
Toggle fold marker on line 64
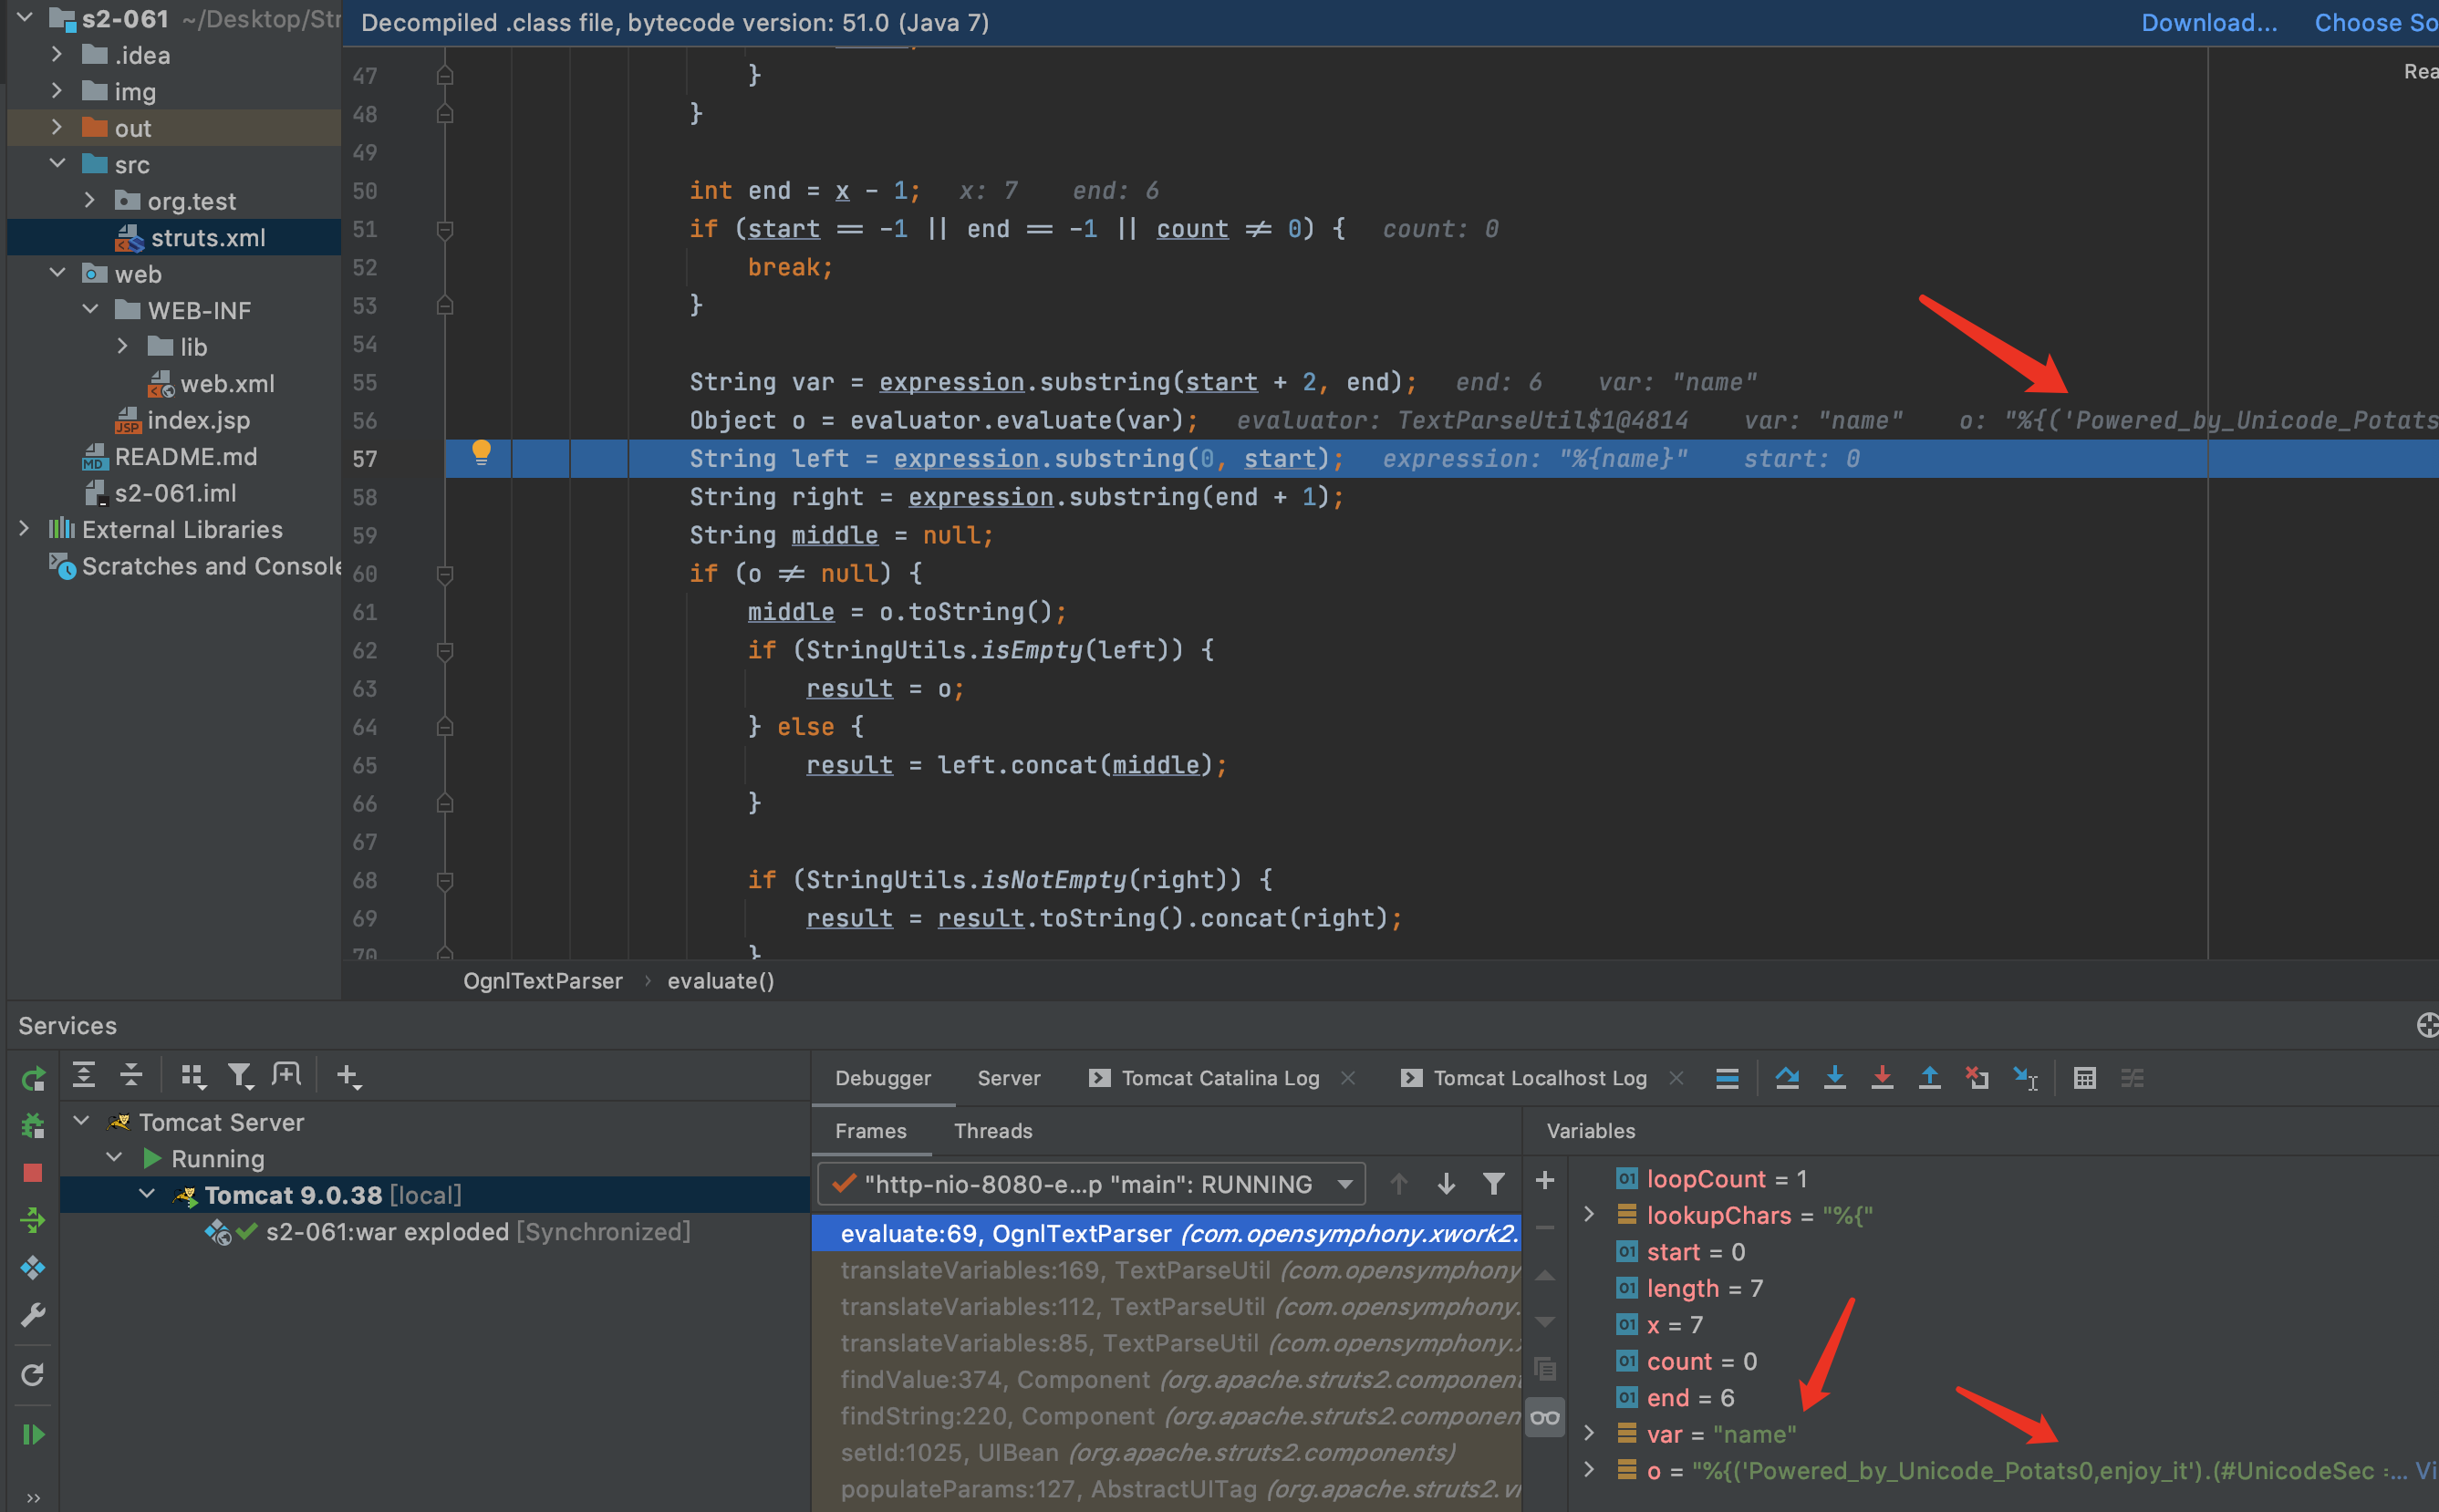click(x=445, y=727)
